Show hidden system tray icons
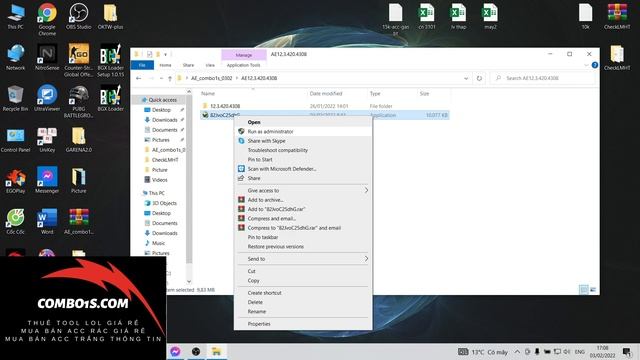 (x=517, y=351)
